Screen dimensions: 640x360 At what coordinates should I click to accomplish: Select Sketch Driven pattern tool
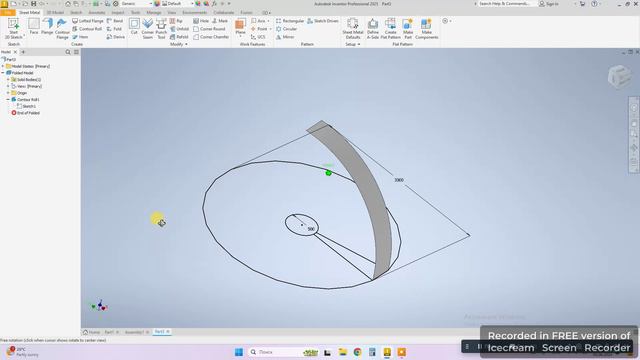click(x=322, y=21)
